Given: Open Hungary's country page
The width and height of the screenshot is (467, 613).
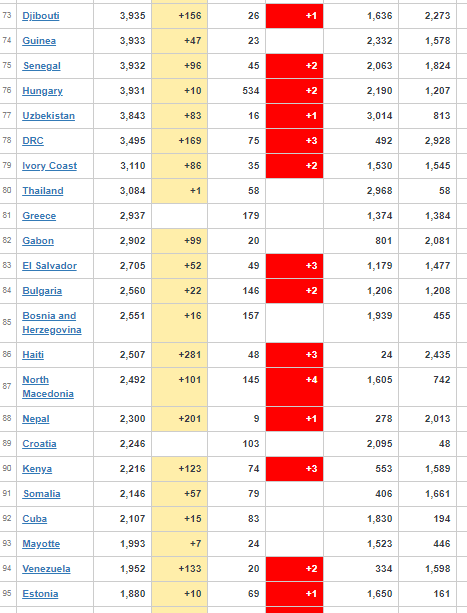Looking at the screenshot, I should click(42, 91).
